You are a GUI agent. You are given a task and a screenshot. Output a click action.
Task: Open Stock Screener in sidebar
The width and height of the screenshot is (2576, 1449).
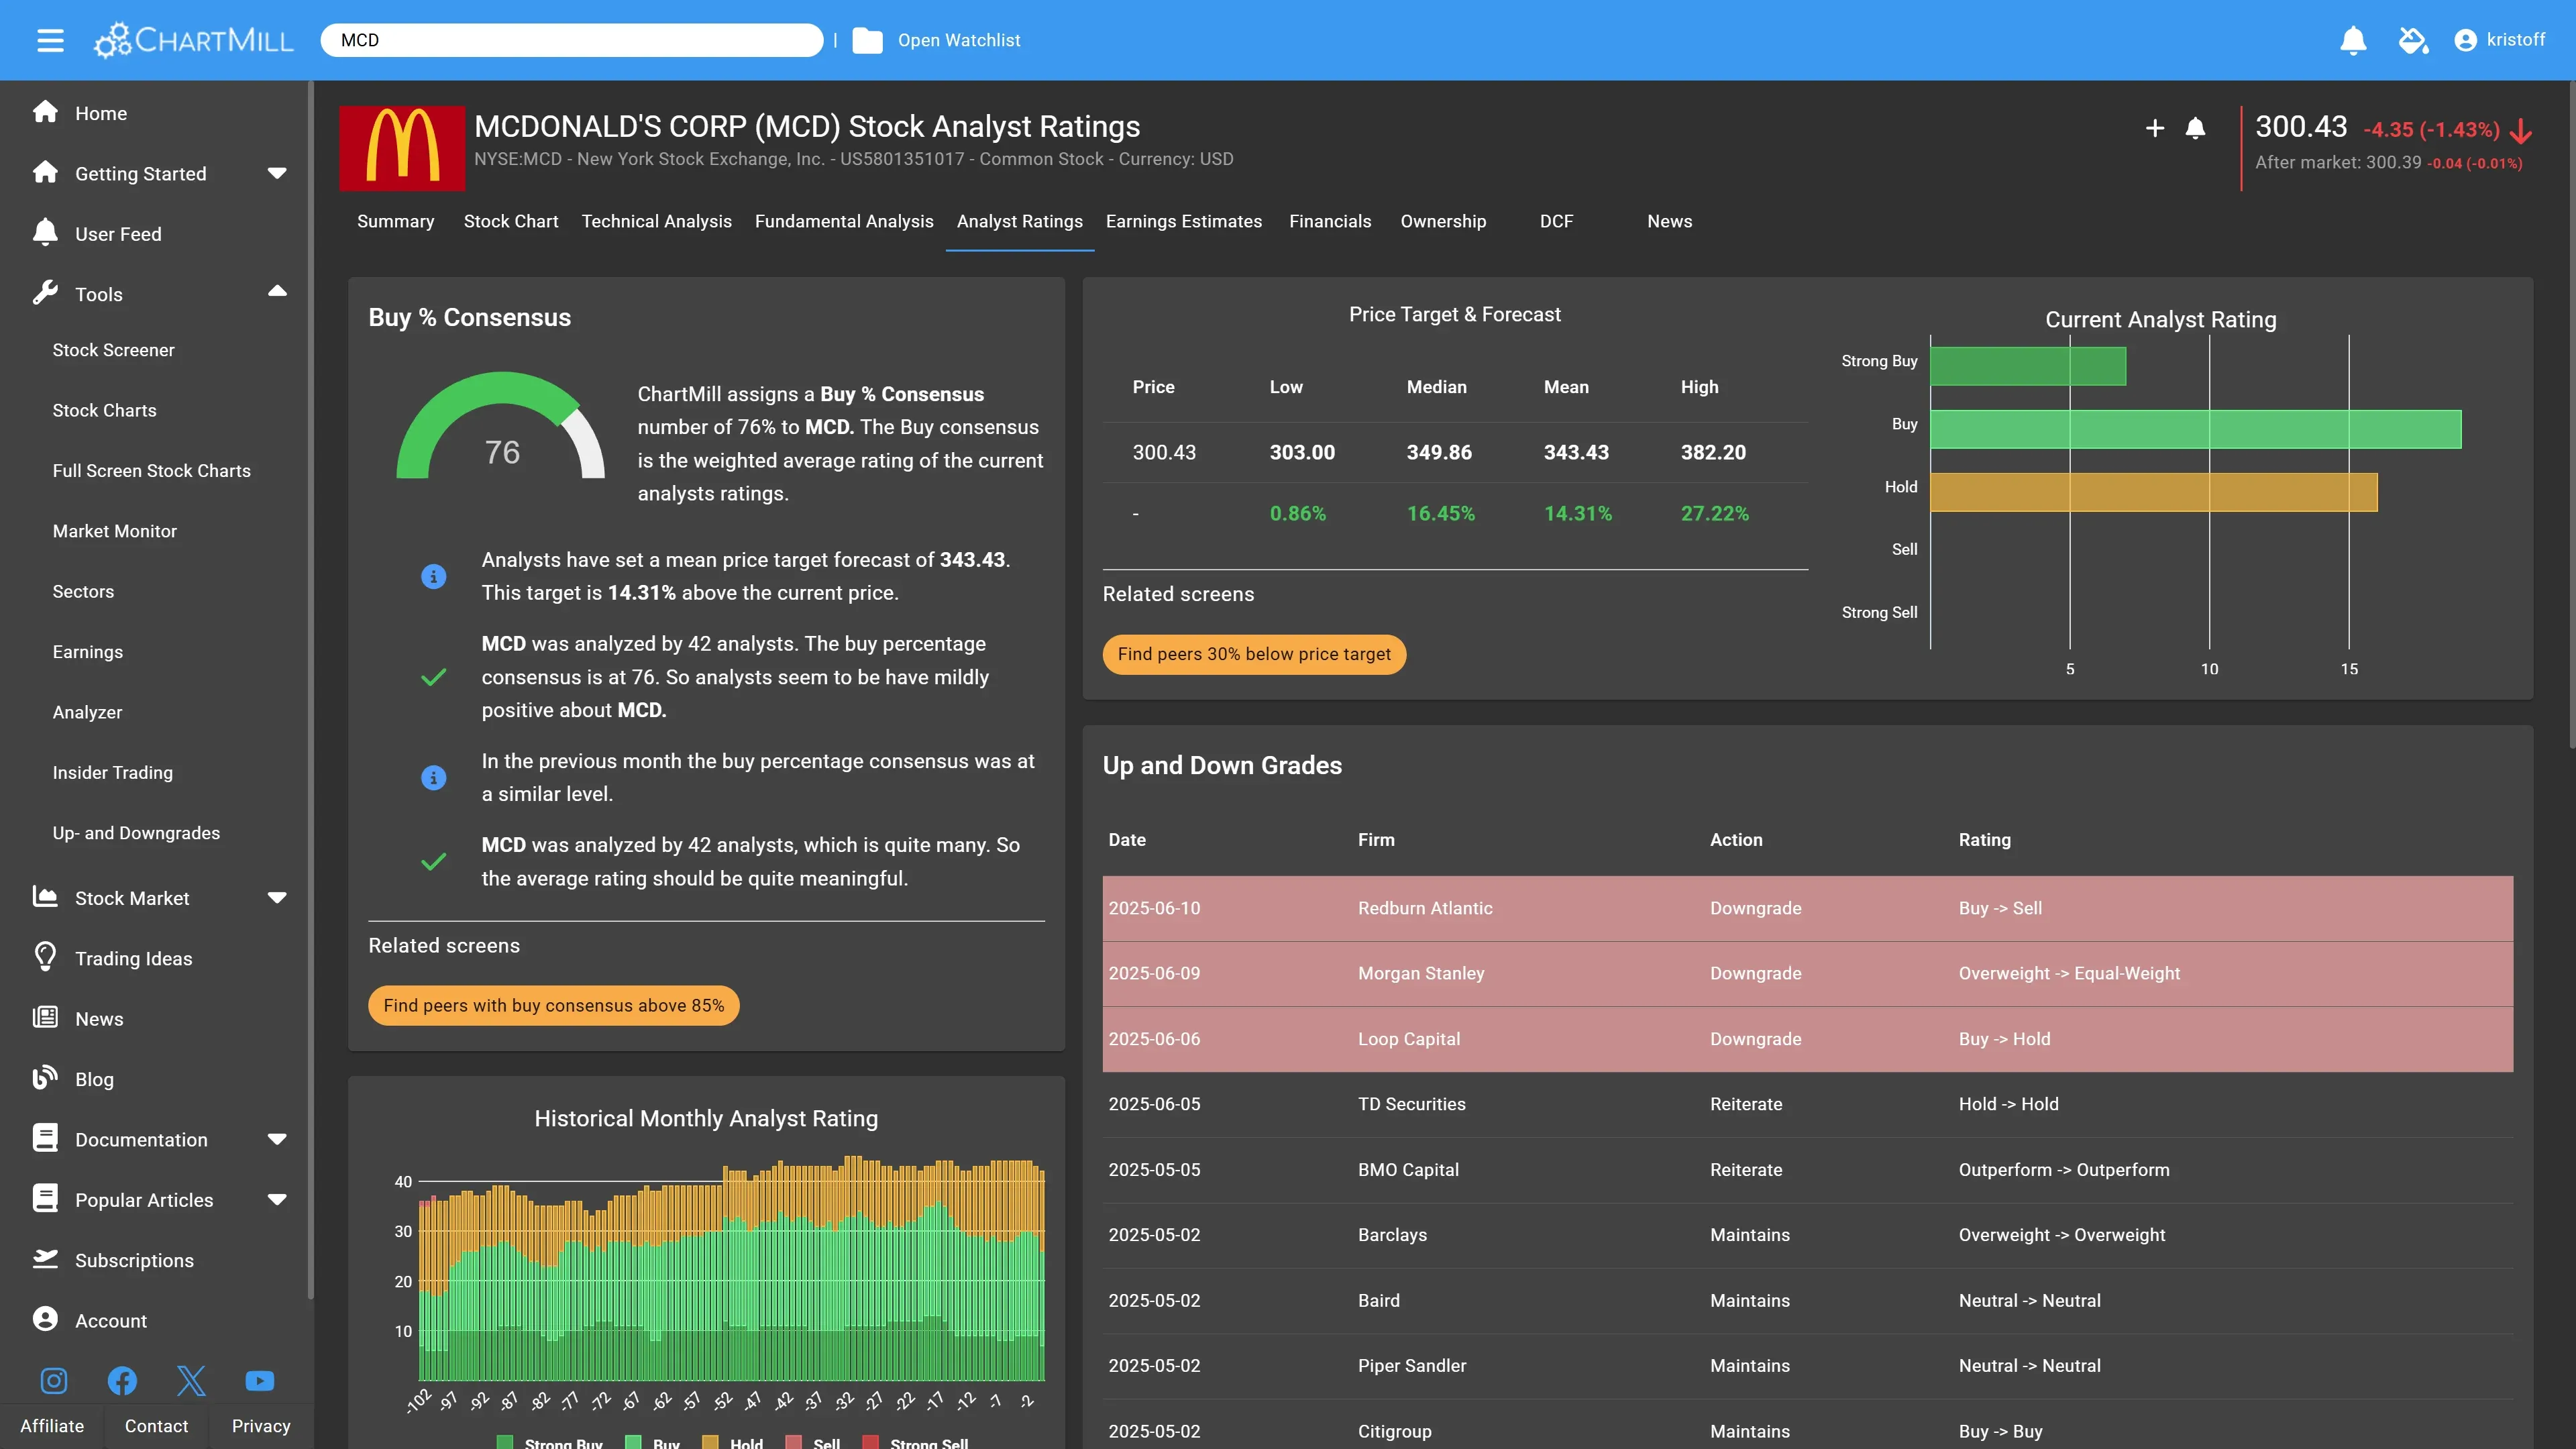[113, 350]
